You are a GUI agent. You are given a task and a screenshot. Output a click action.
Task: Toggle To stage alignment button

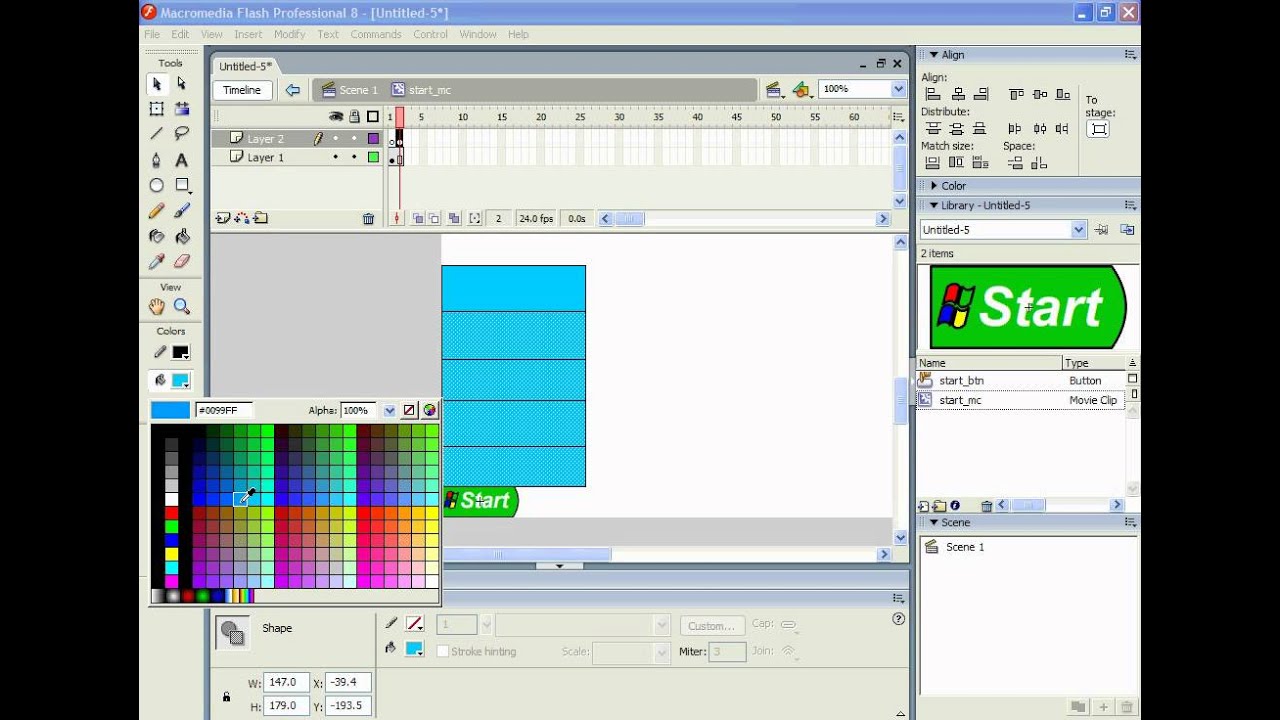point(1098,129)
